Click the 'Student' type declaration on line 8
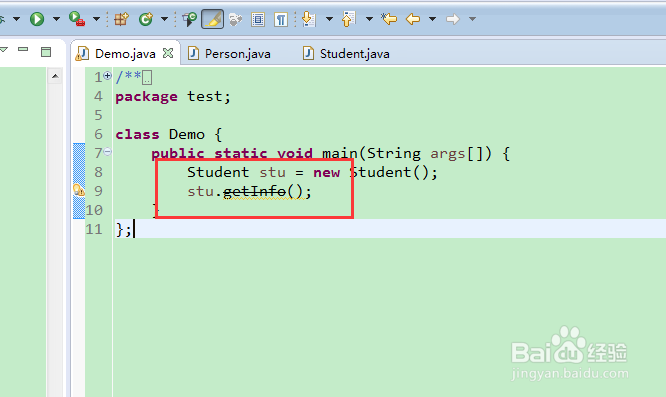Image resolution: width=666 pixels, height=397 pixels. (x=218, y=172)
